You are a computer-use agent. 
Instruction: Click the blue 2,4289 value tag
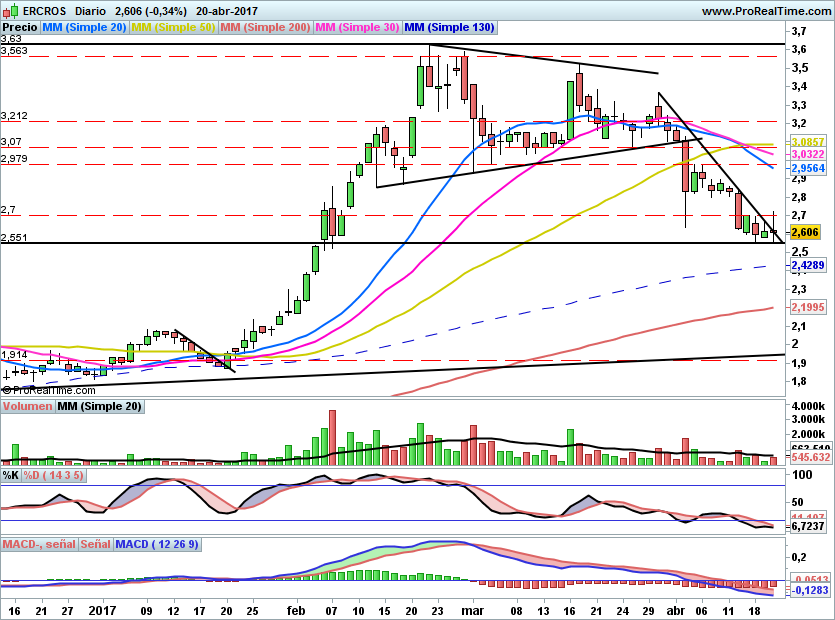click(807, 265)
